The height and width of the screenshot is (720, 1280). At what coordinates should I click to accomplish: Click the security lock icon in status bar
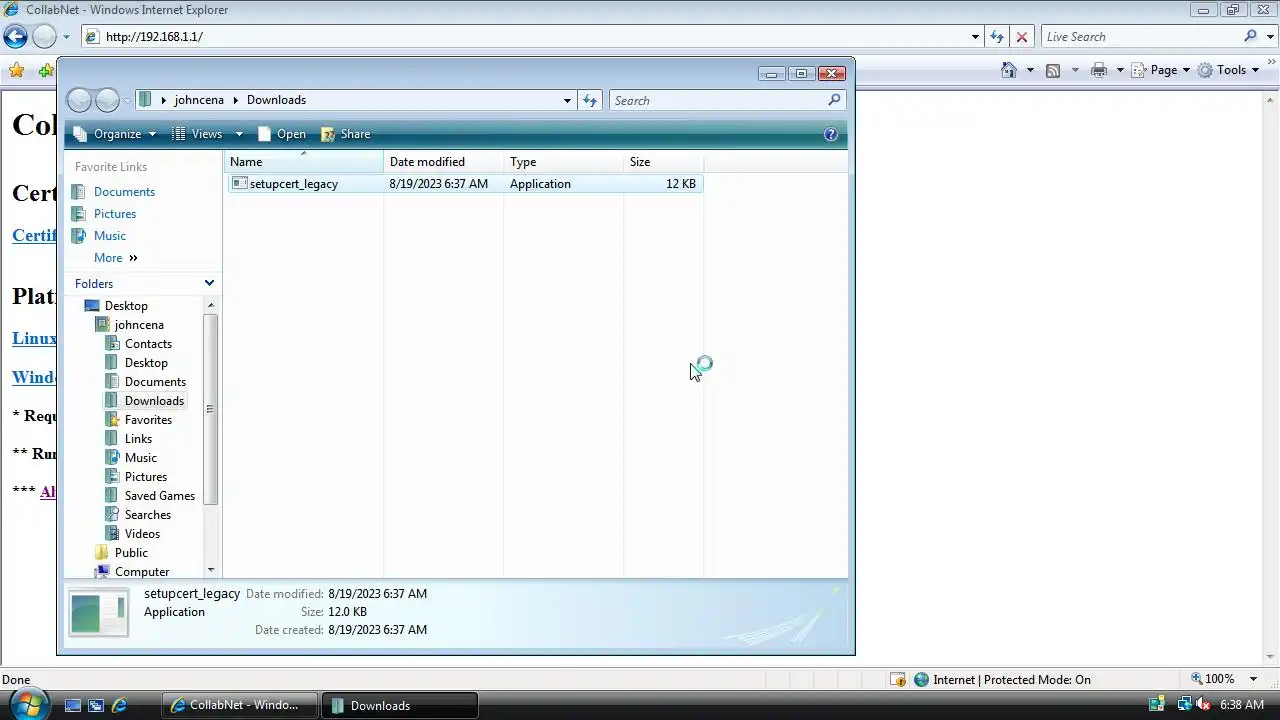coord(898,679)
